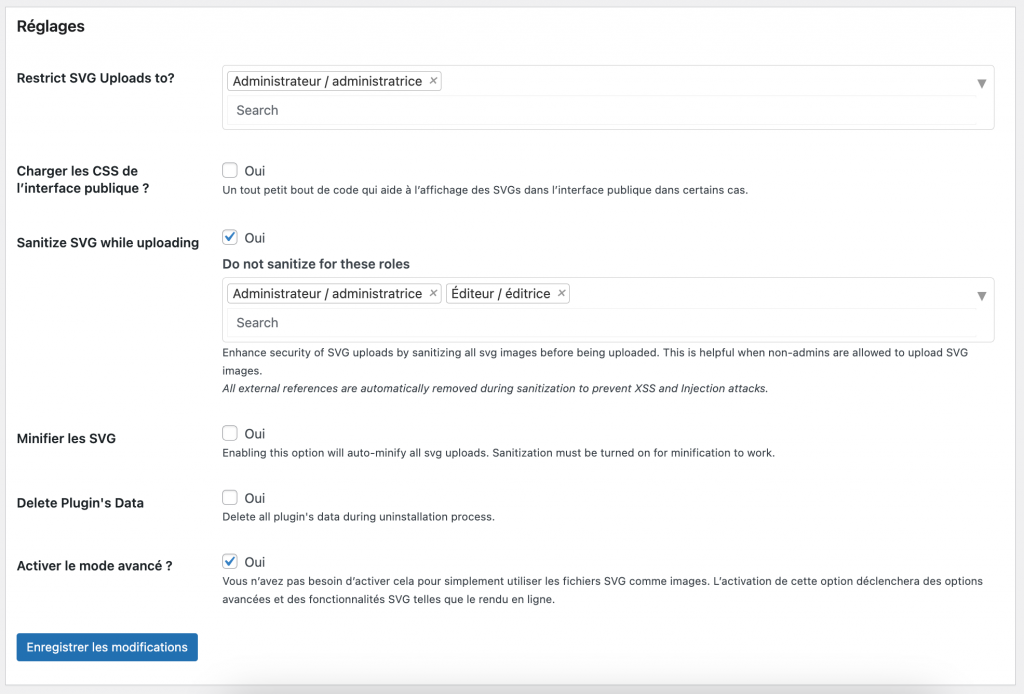Focus the Search field under Do not sanitize roles
1024x694 pixels.
[x=600, y=322]
